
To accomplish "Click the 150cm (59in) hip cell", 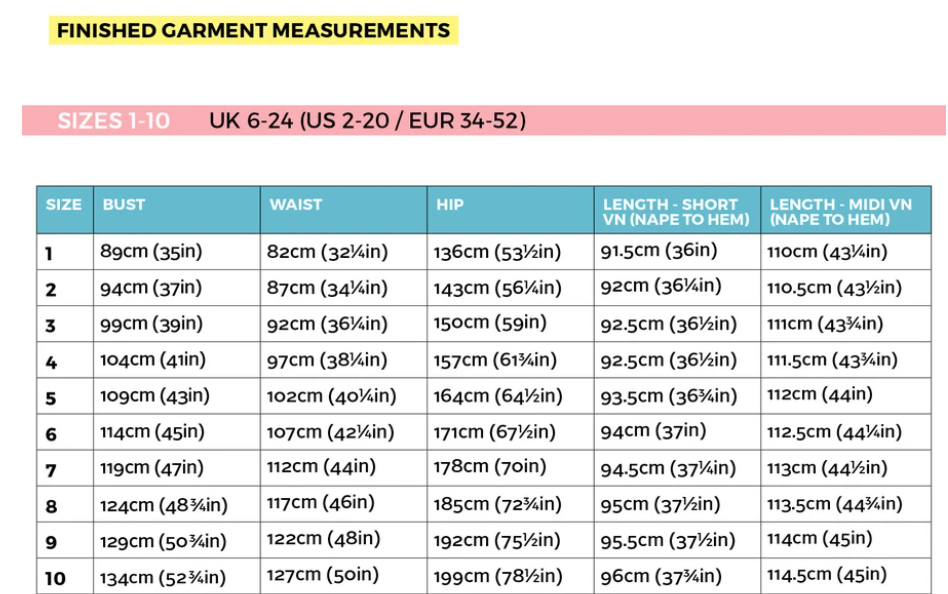I will [490, 324].
